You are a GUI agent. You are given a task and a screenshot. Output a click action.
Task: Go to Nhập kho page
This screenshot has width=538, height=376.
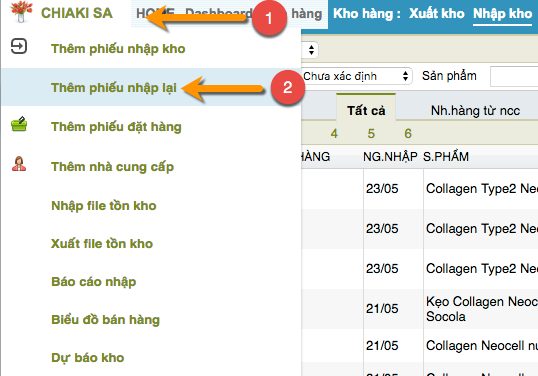pyautogui.click(x=502, y=13)
